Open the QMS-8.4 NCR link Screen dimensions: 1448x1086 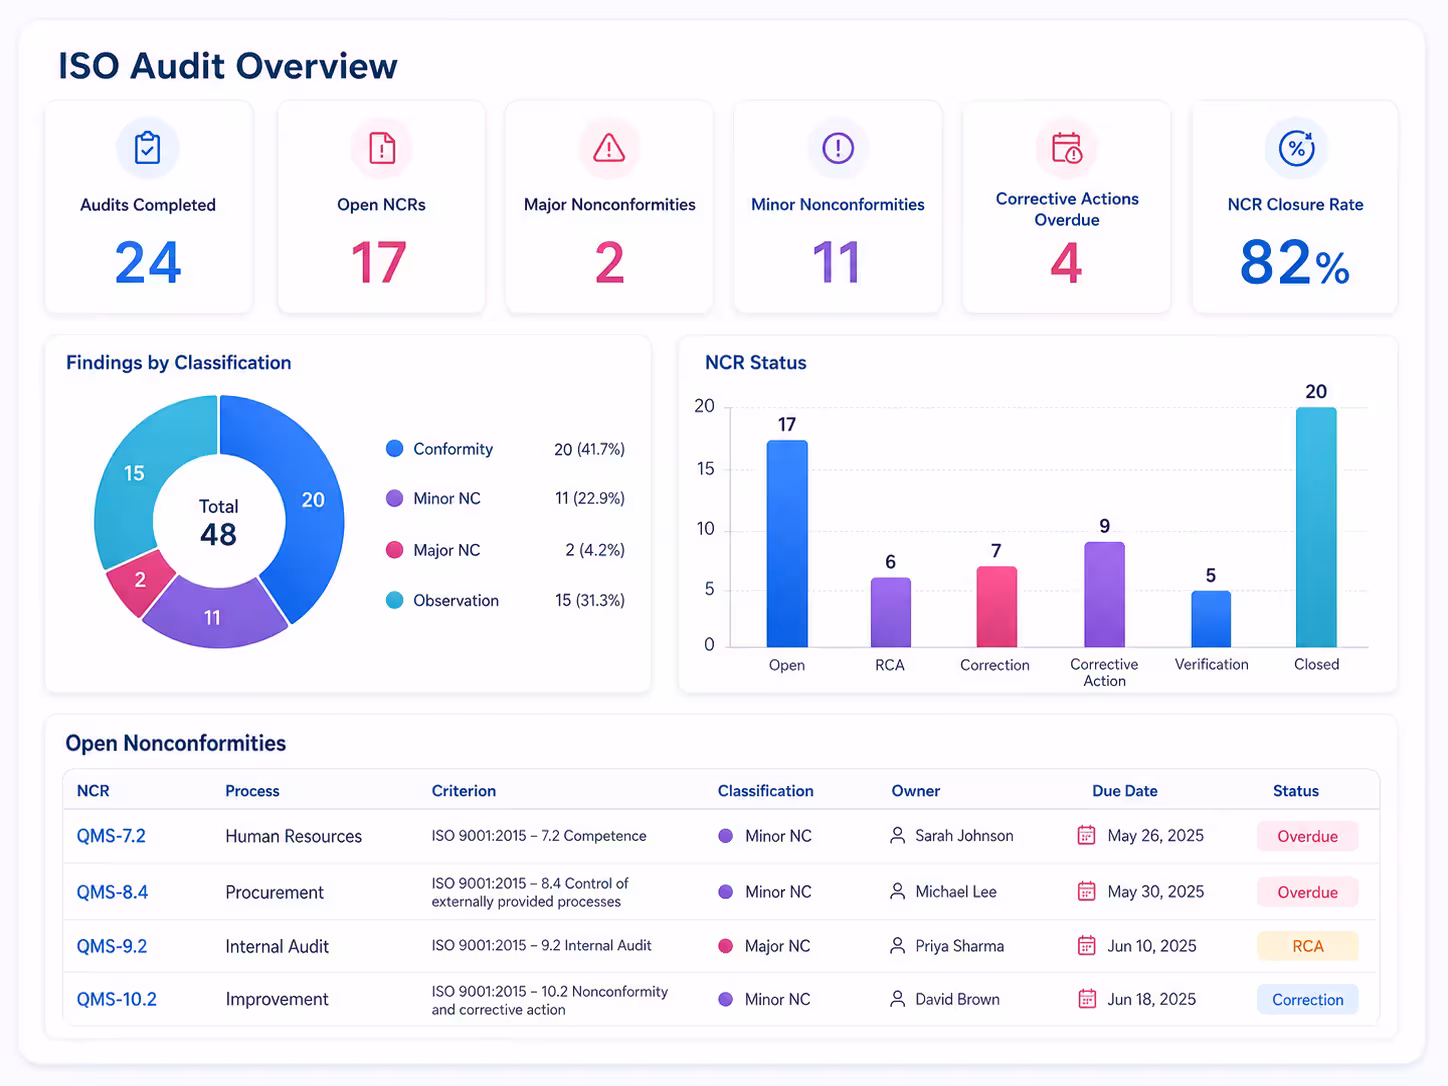click(x=112, y=892)
